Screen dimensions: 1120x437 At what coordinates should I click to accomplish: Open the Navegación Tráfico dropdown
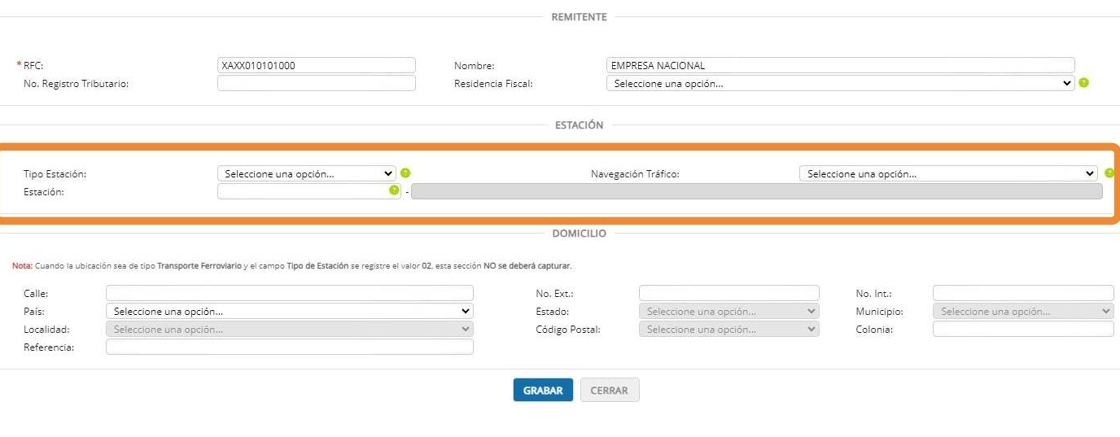(948, 173)
